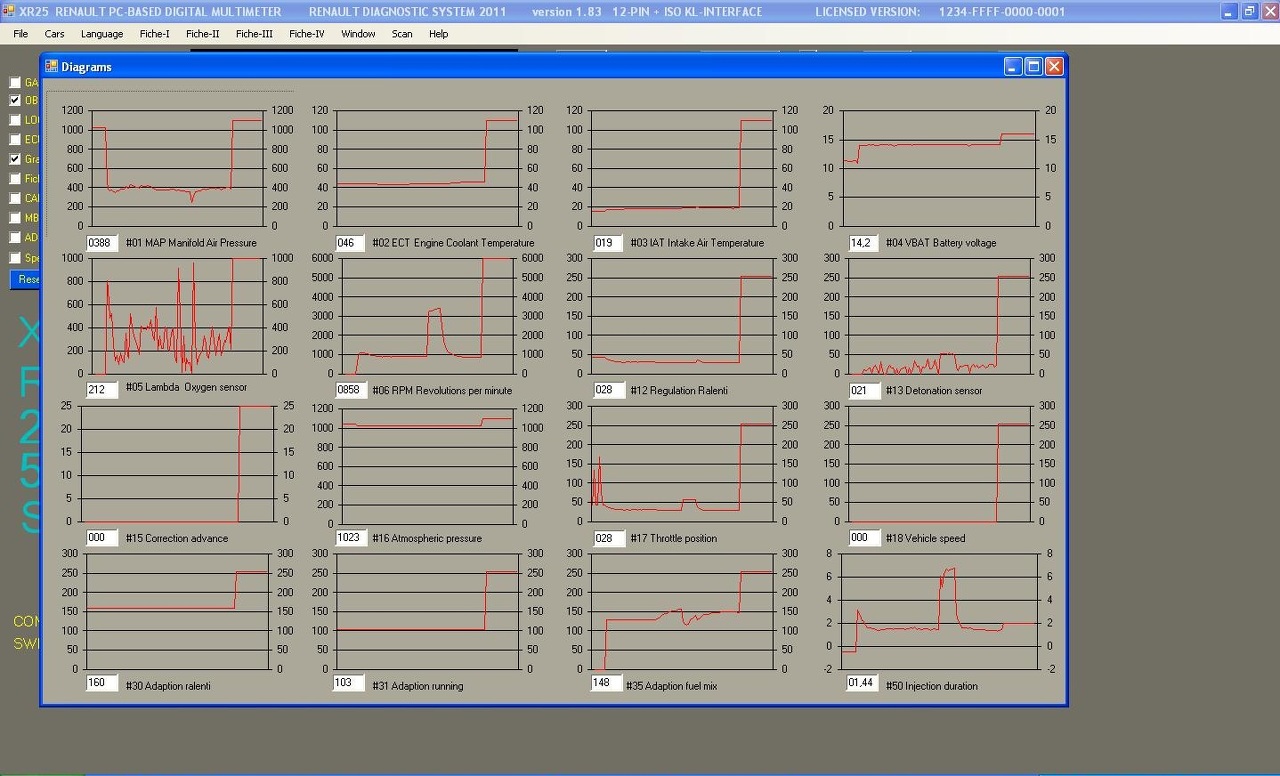The height and width of the screenshot is (776, 1280).
Task: Uncheck the 'Gra' checkbox in main window
Action: 15,159
